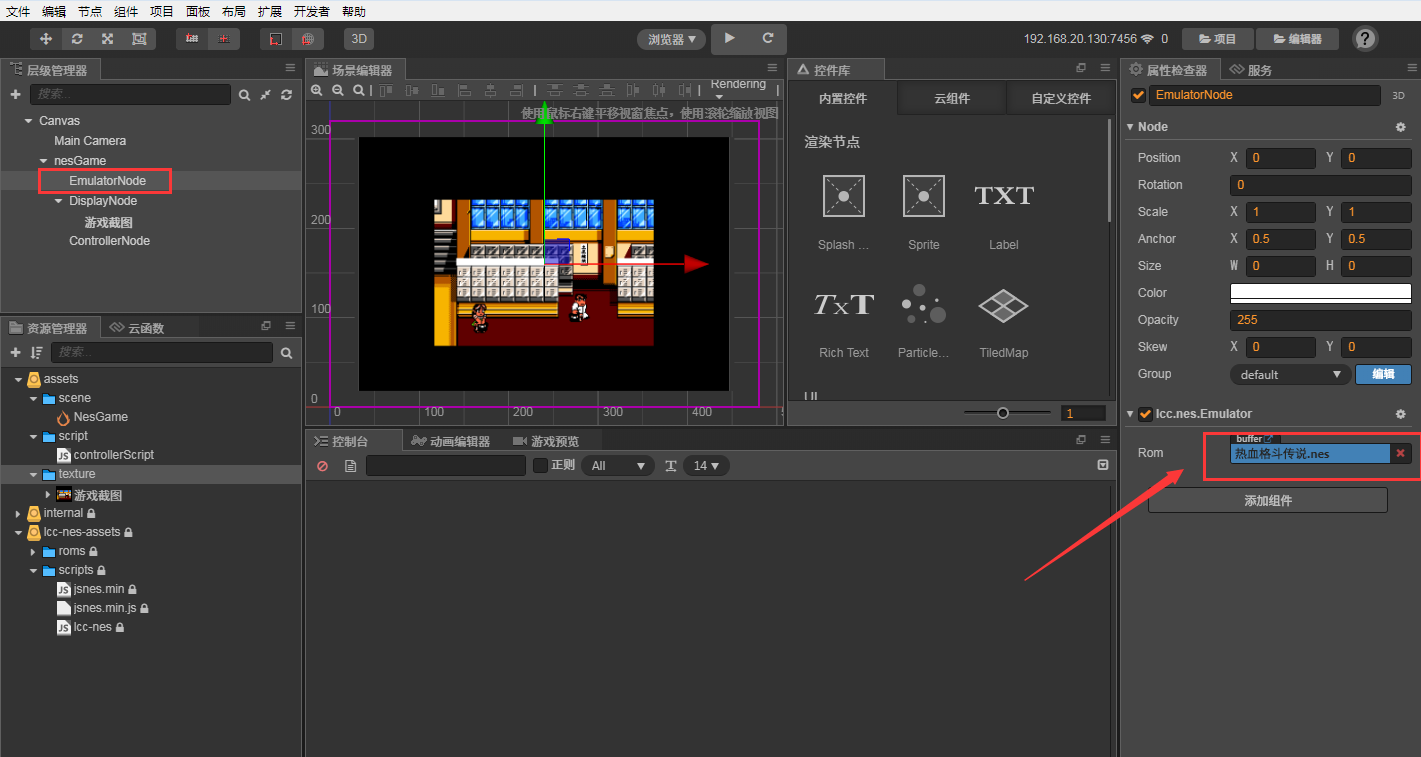Open the Node section gear menu
The width and height of the screenshot is (1421, 757).
pos(1400,127)
